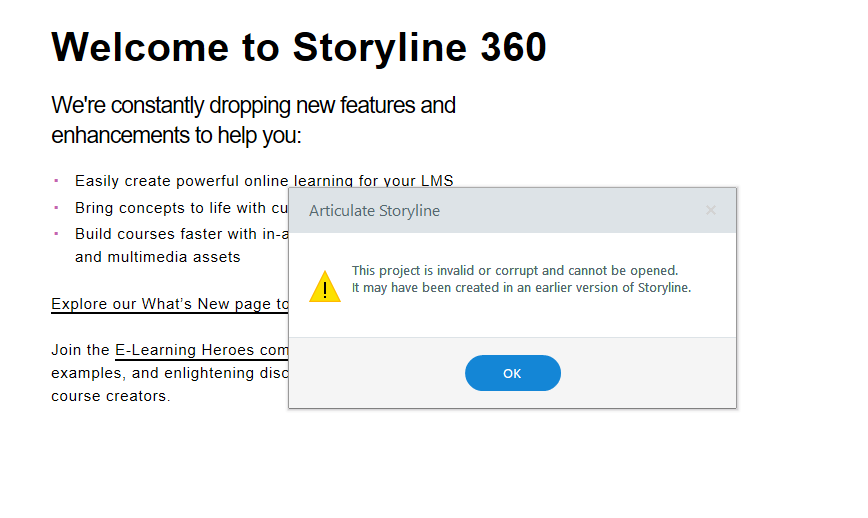Click the 'and multimedia assets' text line
Screen dimensions: 868x518
click(x=157, y=257)
